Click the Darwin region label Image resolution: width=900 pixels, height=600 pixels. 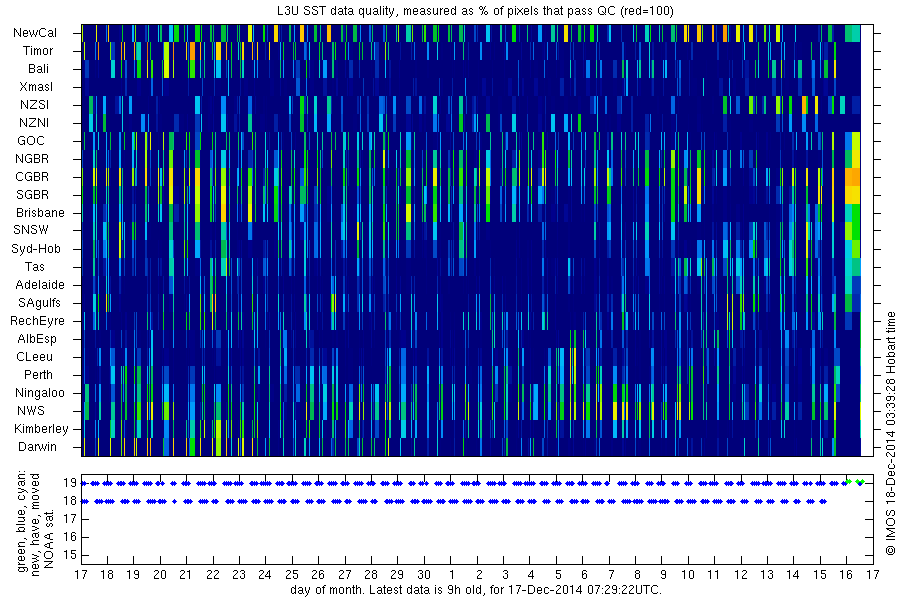(x=37, y=446)
